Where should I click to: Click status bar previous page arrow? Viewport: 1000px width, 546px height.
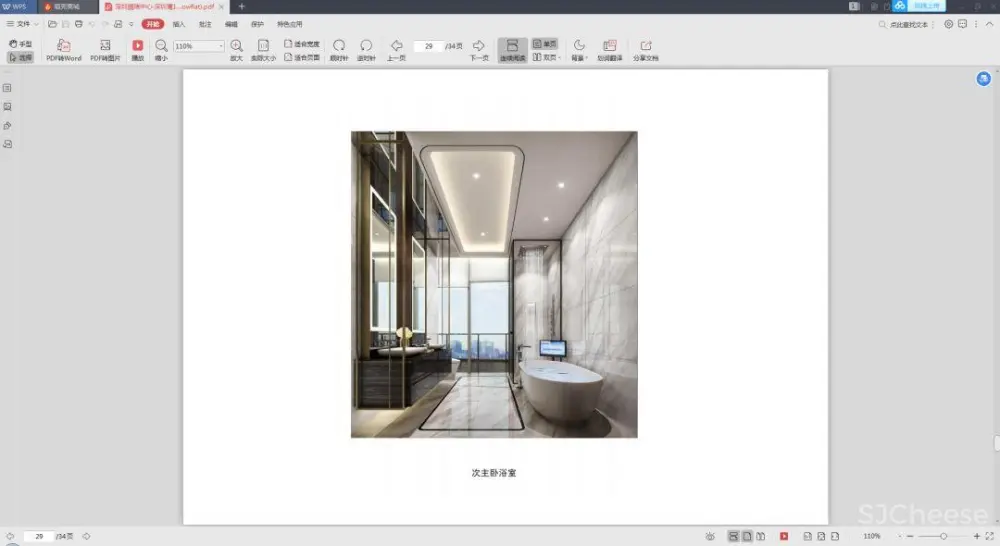point(10,536)
